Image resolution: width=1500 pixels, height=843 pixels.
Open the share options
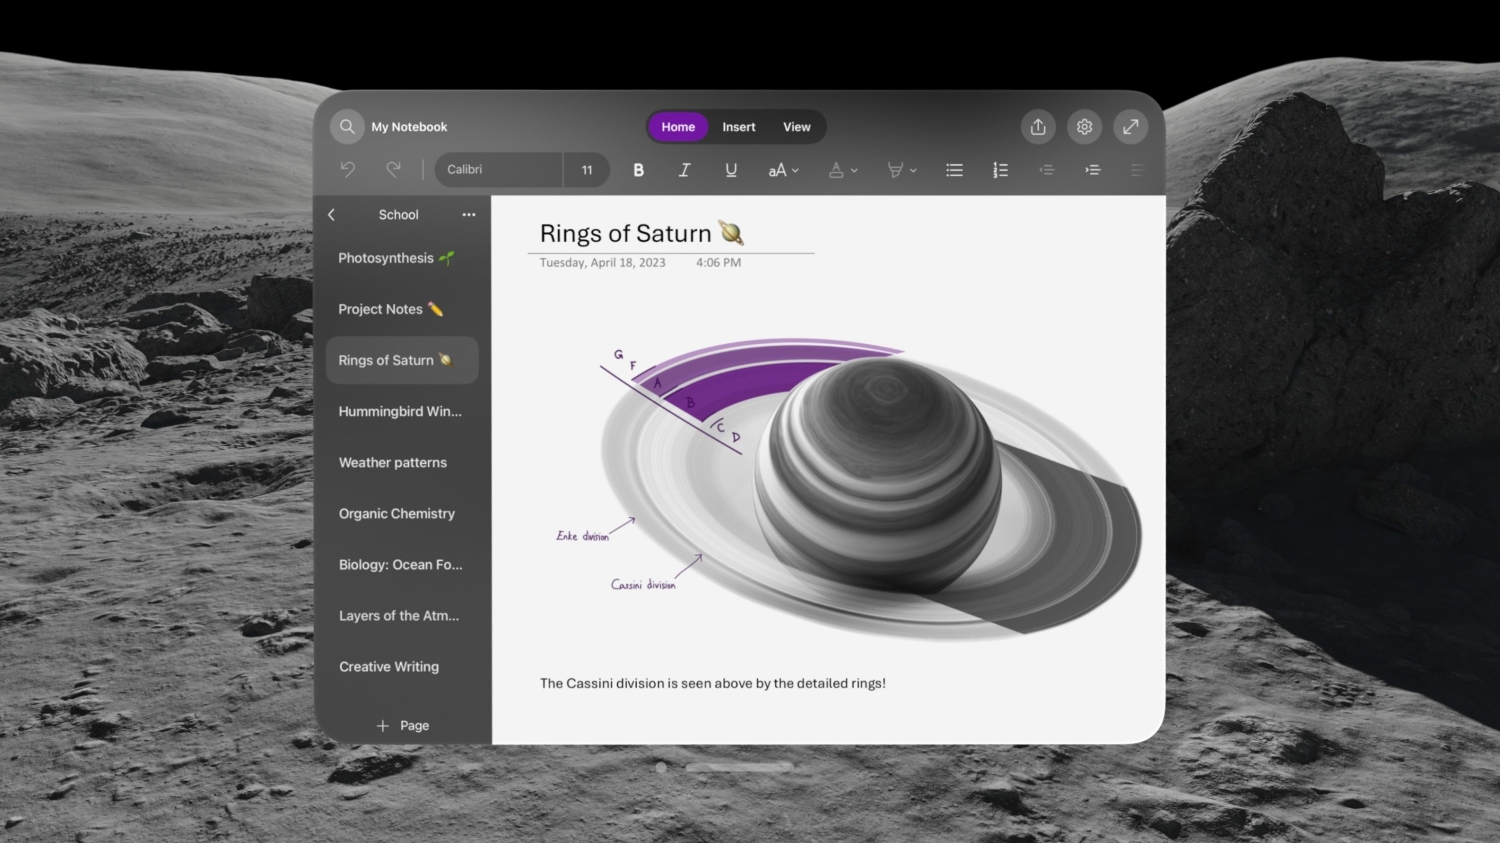1037,126
